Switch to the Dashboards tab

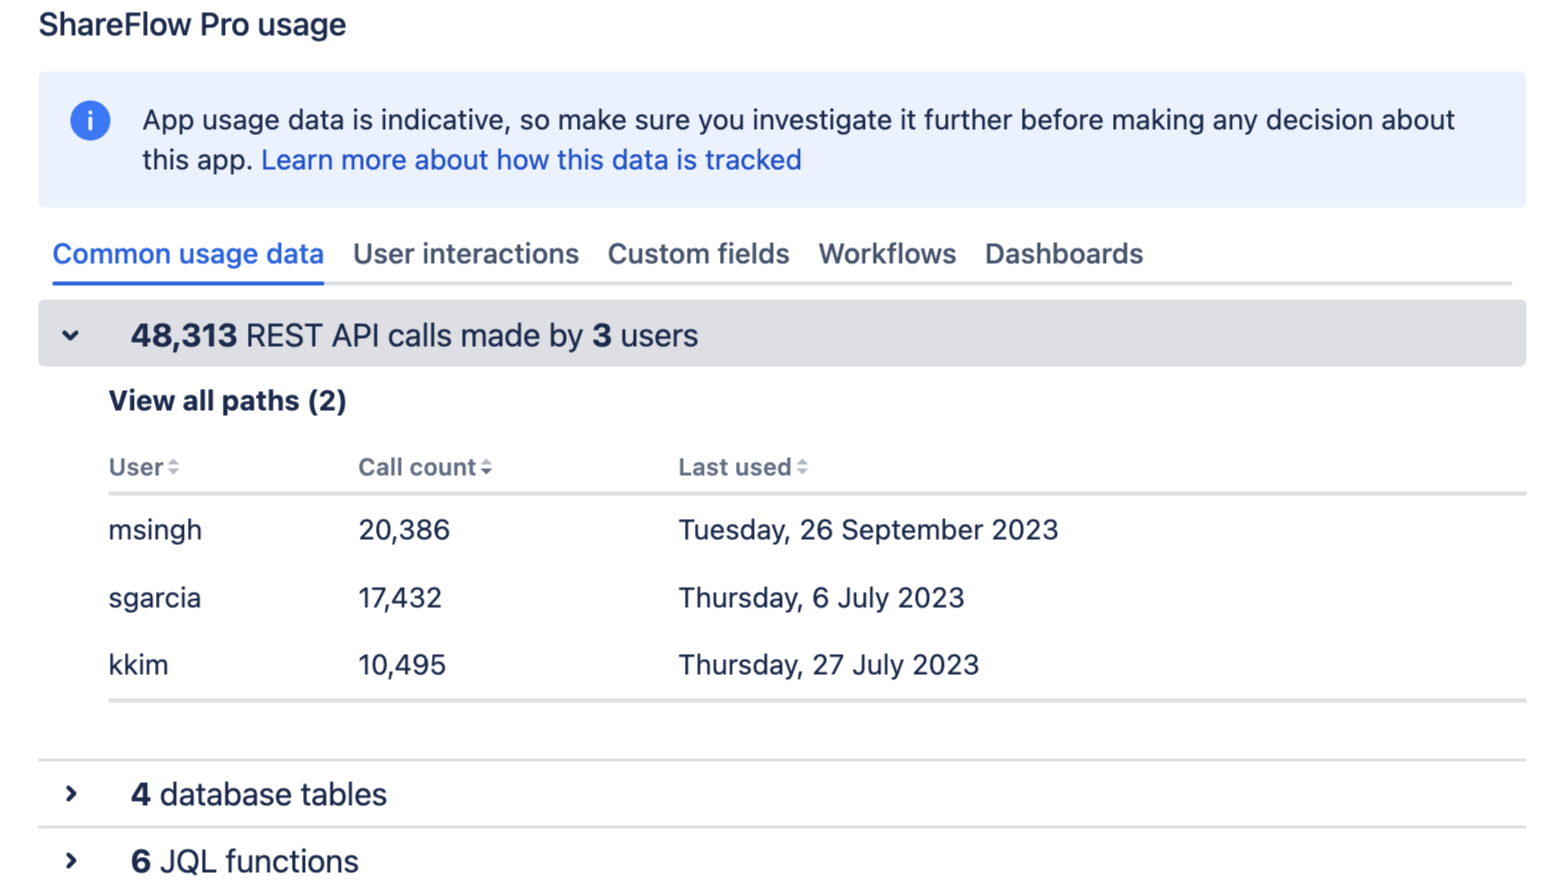(1063, 254)
